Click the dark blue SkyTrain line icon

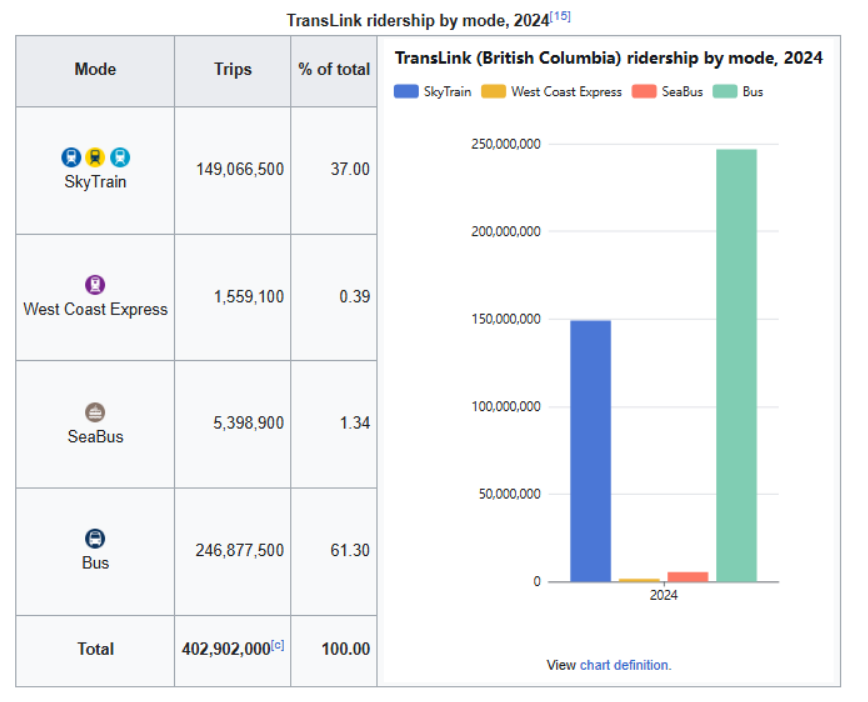(x=71, y=157)
